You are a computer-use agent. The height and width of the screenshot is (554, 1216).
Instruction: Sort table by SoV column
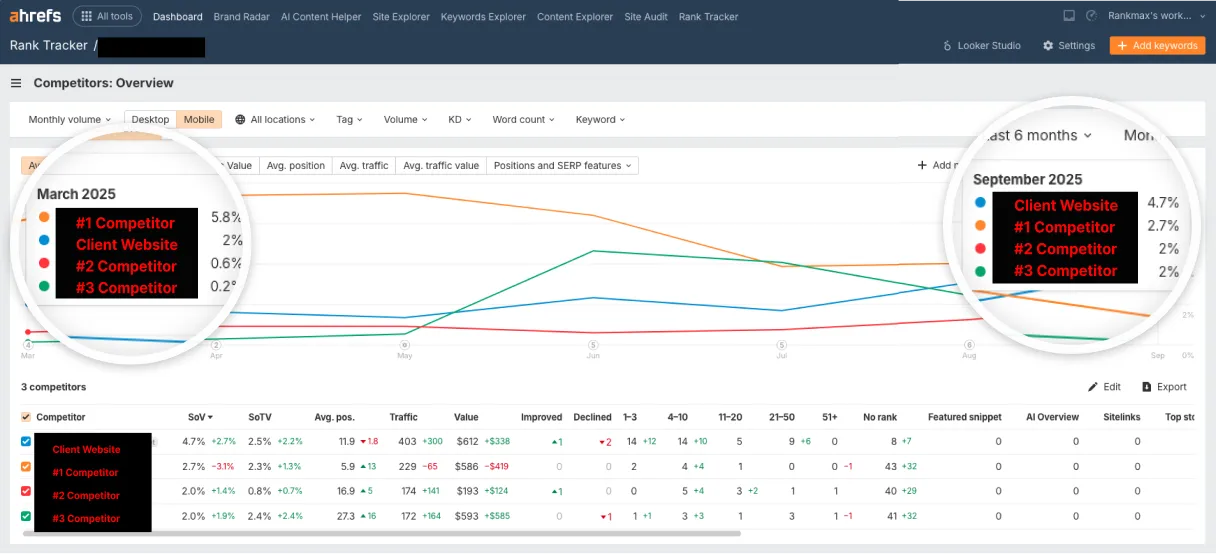(200, 417)
